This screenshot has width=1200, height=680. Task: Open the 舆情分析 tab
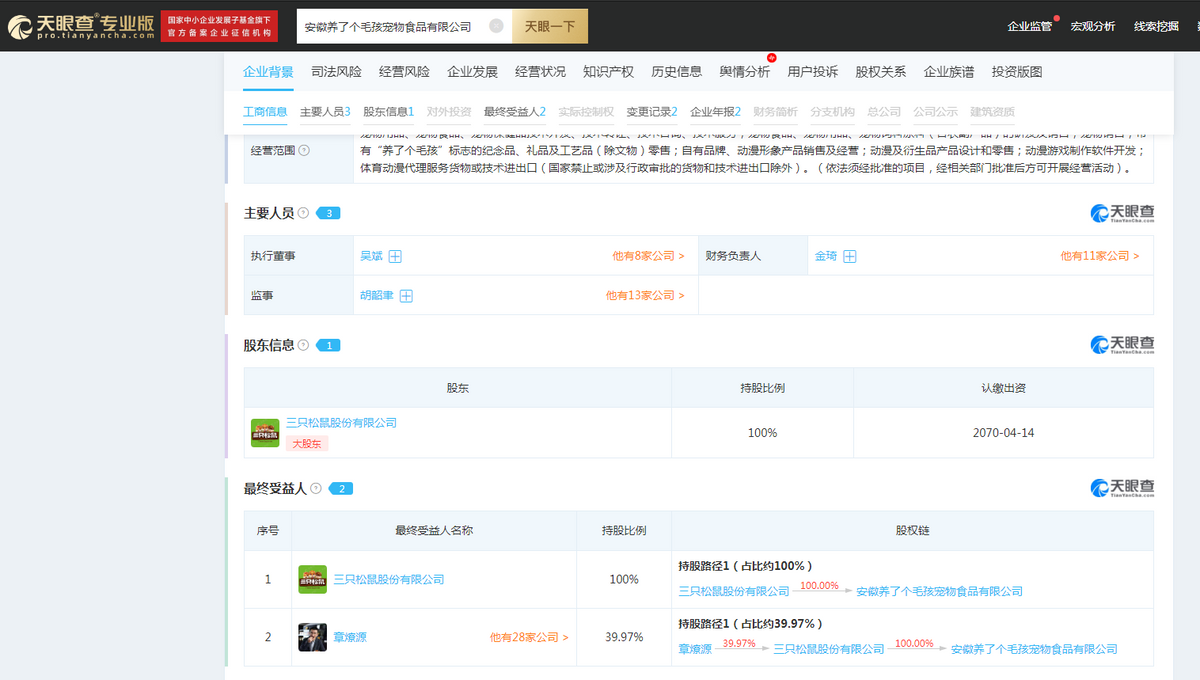tap(744, 72)
